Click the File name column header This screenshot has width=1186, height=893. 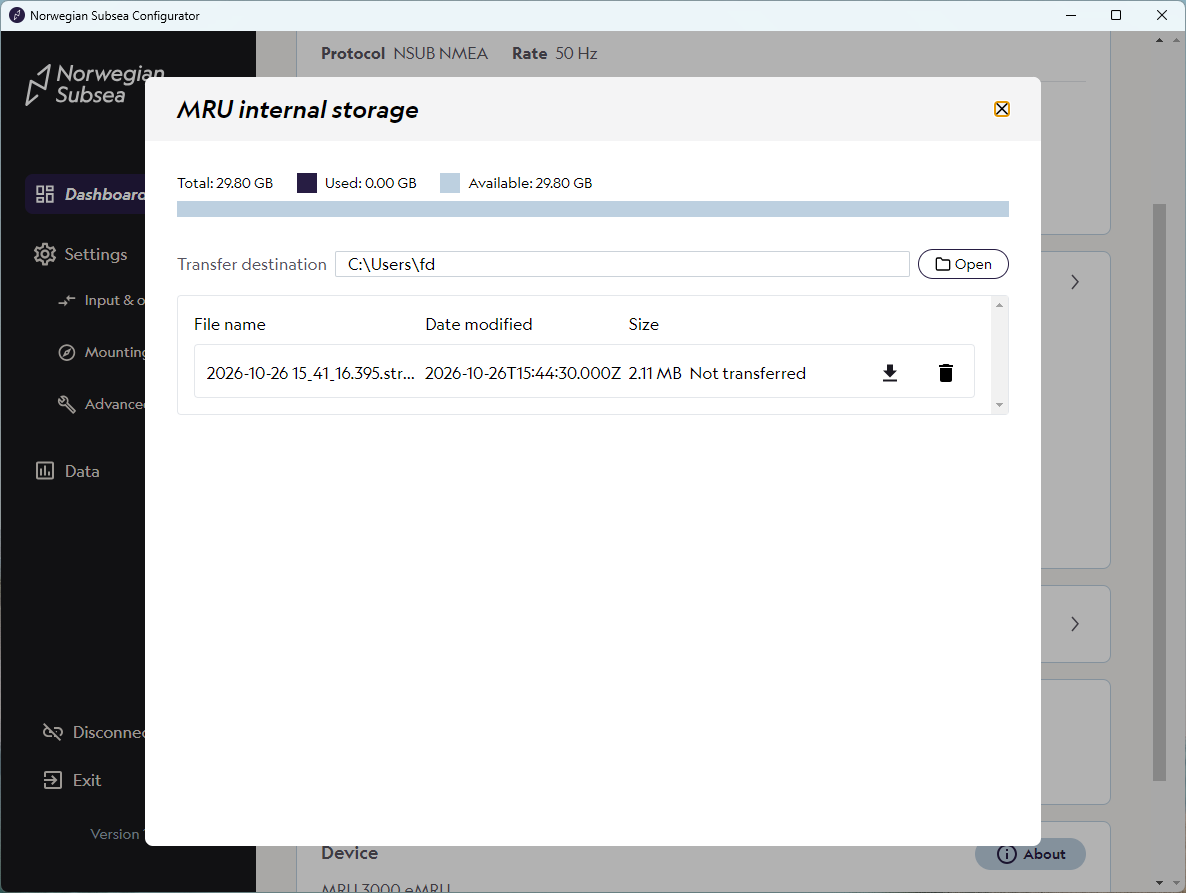pos(230,324)
